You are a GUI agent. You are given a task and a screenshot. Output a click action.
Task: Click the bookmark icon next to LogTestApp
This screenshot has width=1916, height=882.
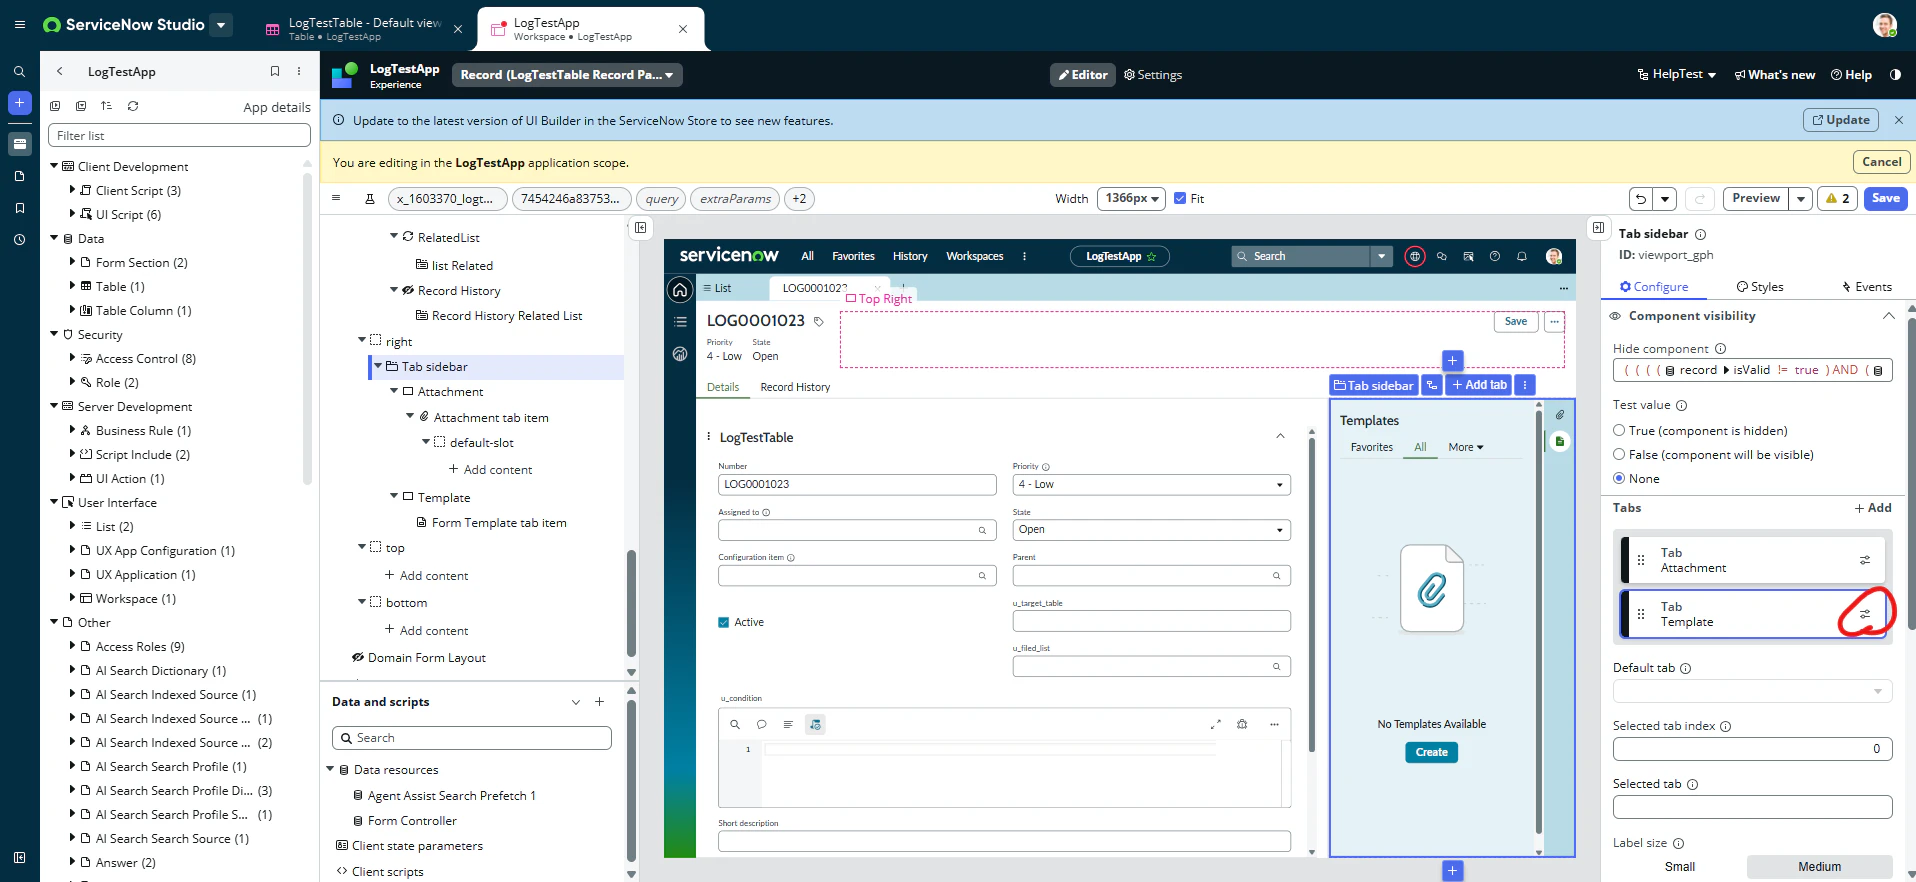click(x=275, y=71)
